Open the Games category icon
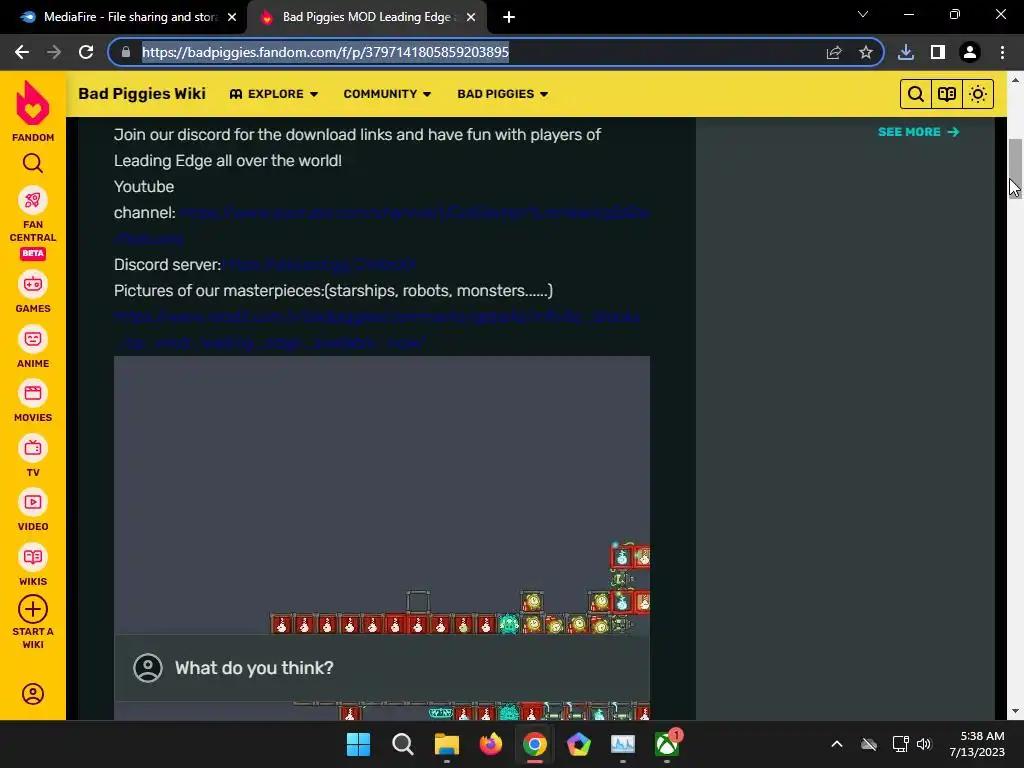1024x768 pixels. pyautogui.click(x=33, y=285)
